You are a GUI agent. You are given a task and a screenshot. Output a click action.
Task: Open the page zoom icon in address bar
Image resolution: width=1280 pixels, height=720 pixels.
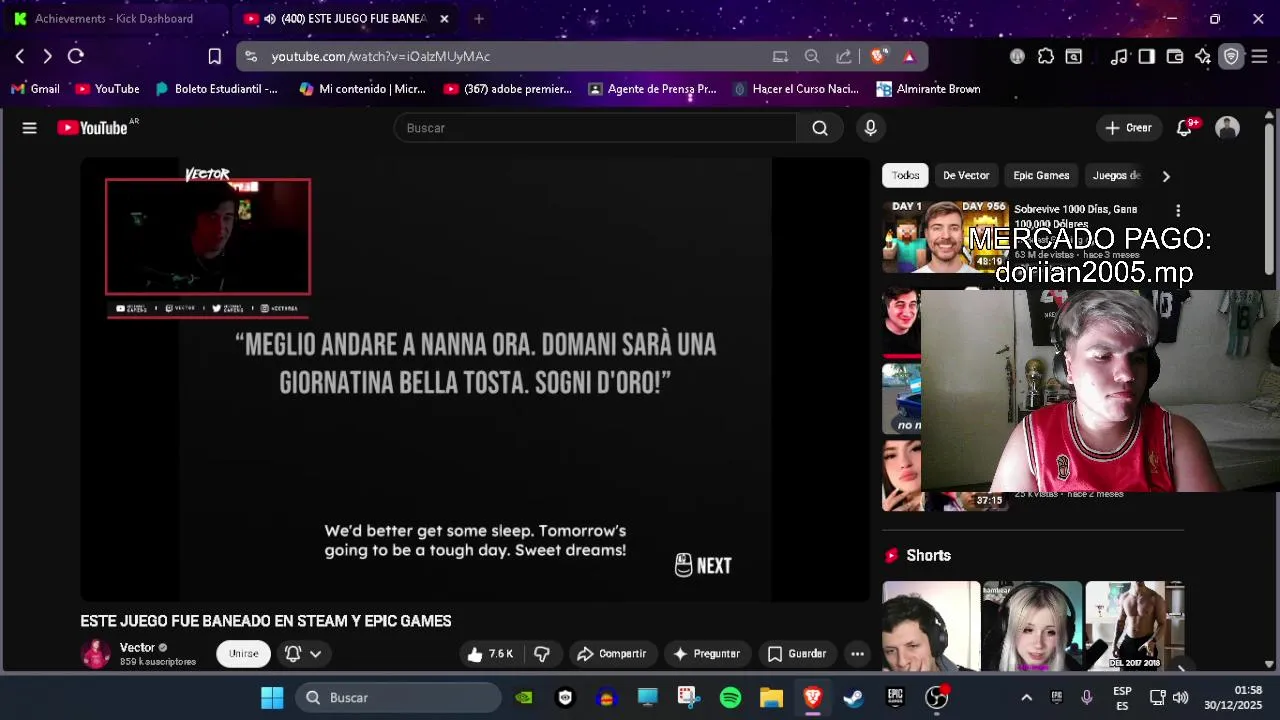tap(812, 56)
